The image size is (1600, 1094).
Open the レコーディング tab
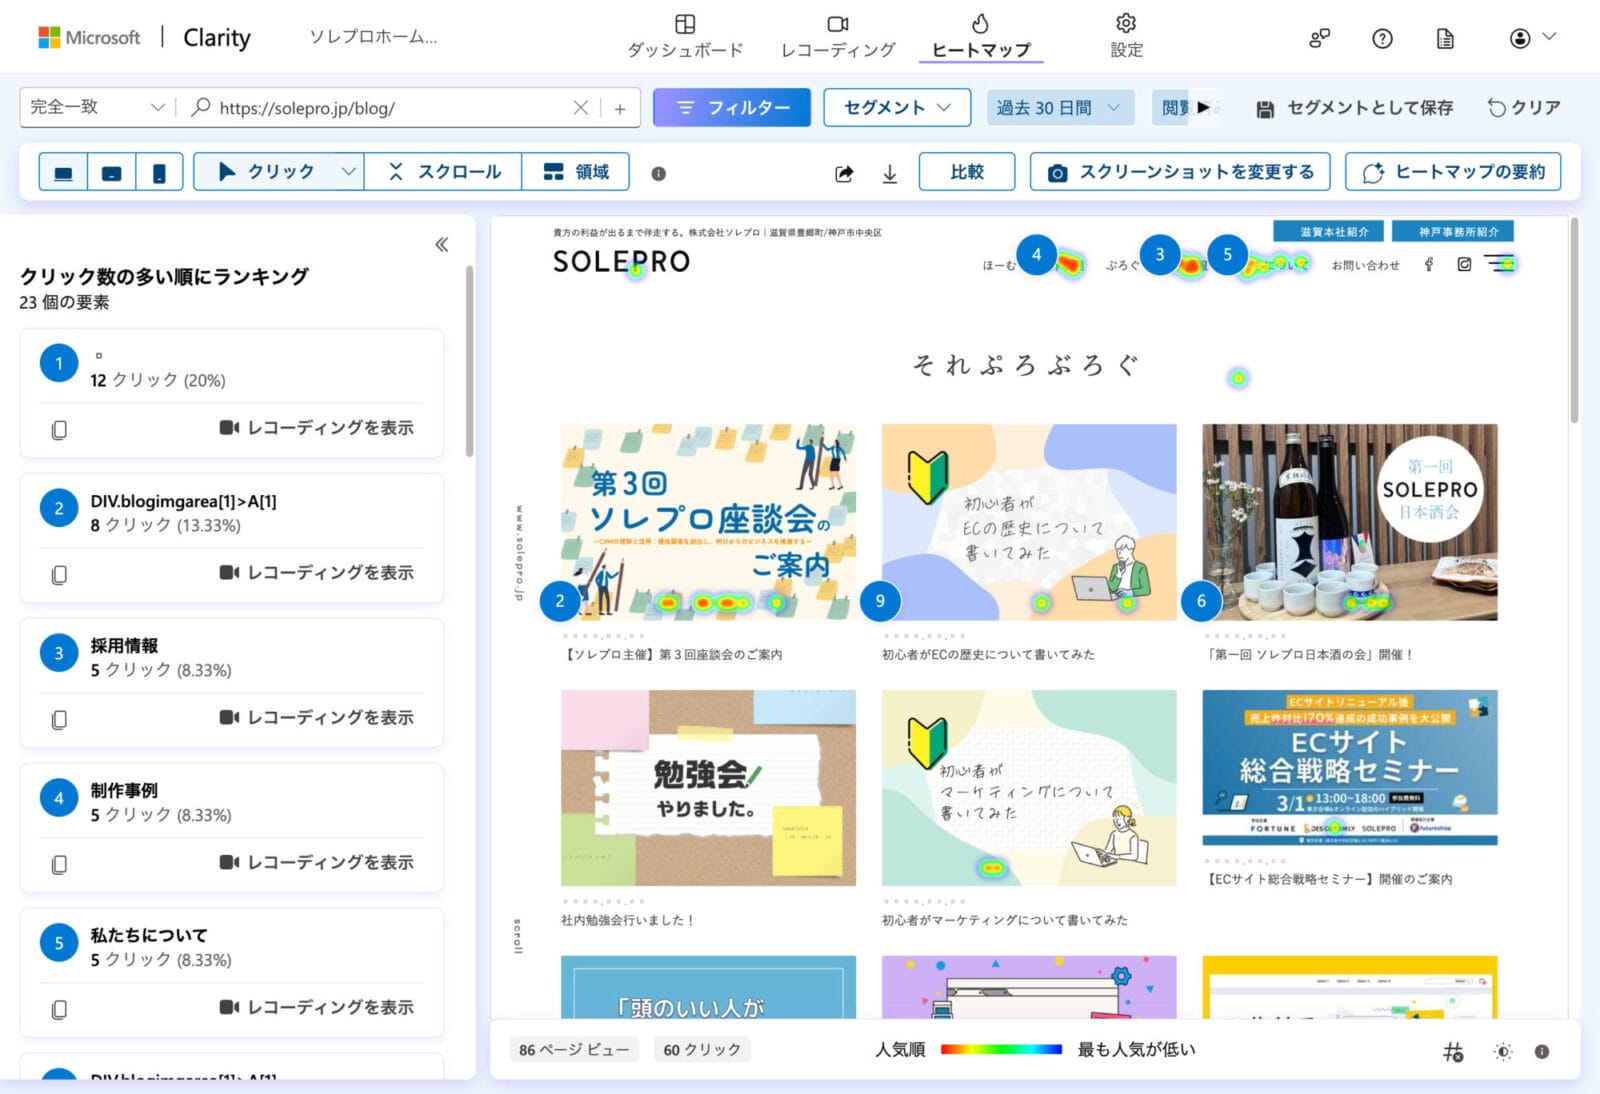coord(838,37)
